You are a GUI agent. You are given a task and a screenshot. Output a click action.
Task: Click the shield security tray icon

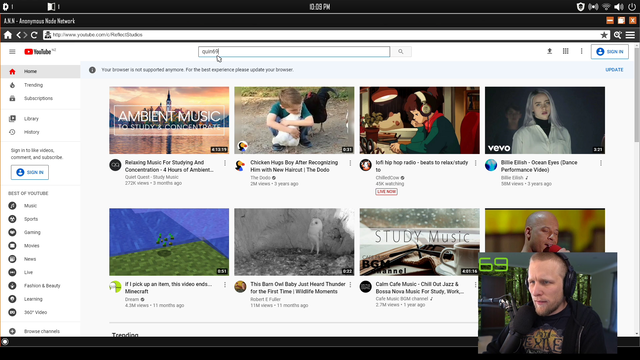[580, 7]
